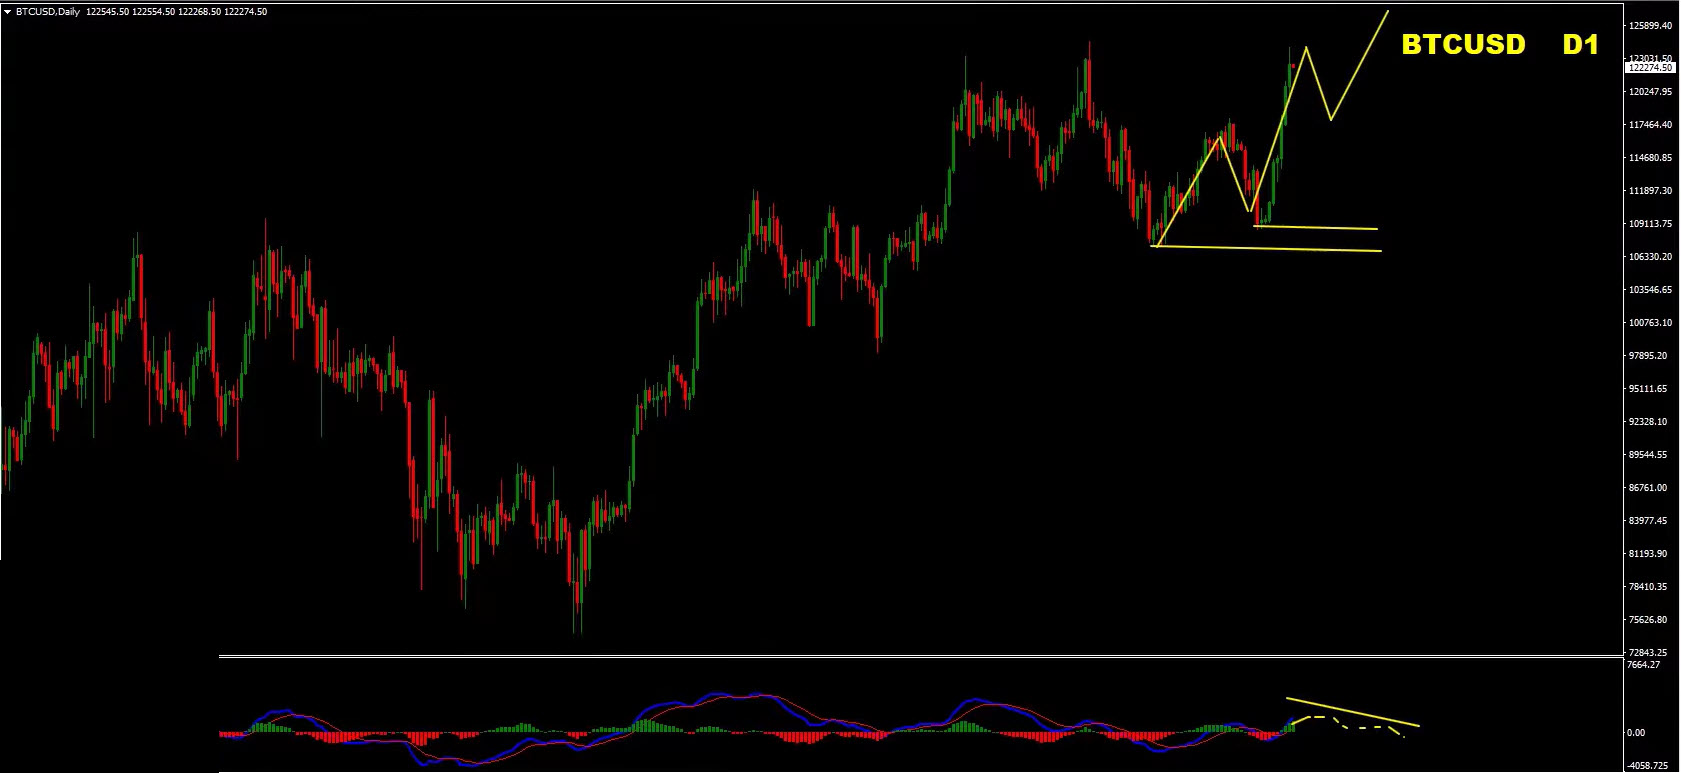Click the small triangle beside BTCUSD,Daily
Screen dimensions: 1681x773
[x=7, y=12]
